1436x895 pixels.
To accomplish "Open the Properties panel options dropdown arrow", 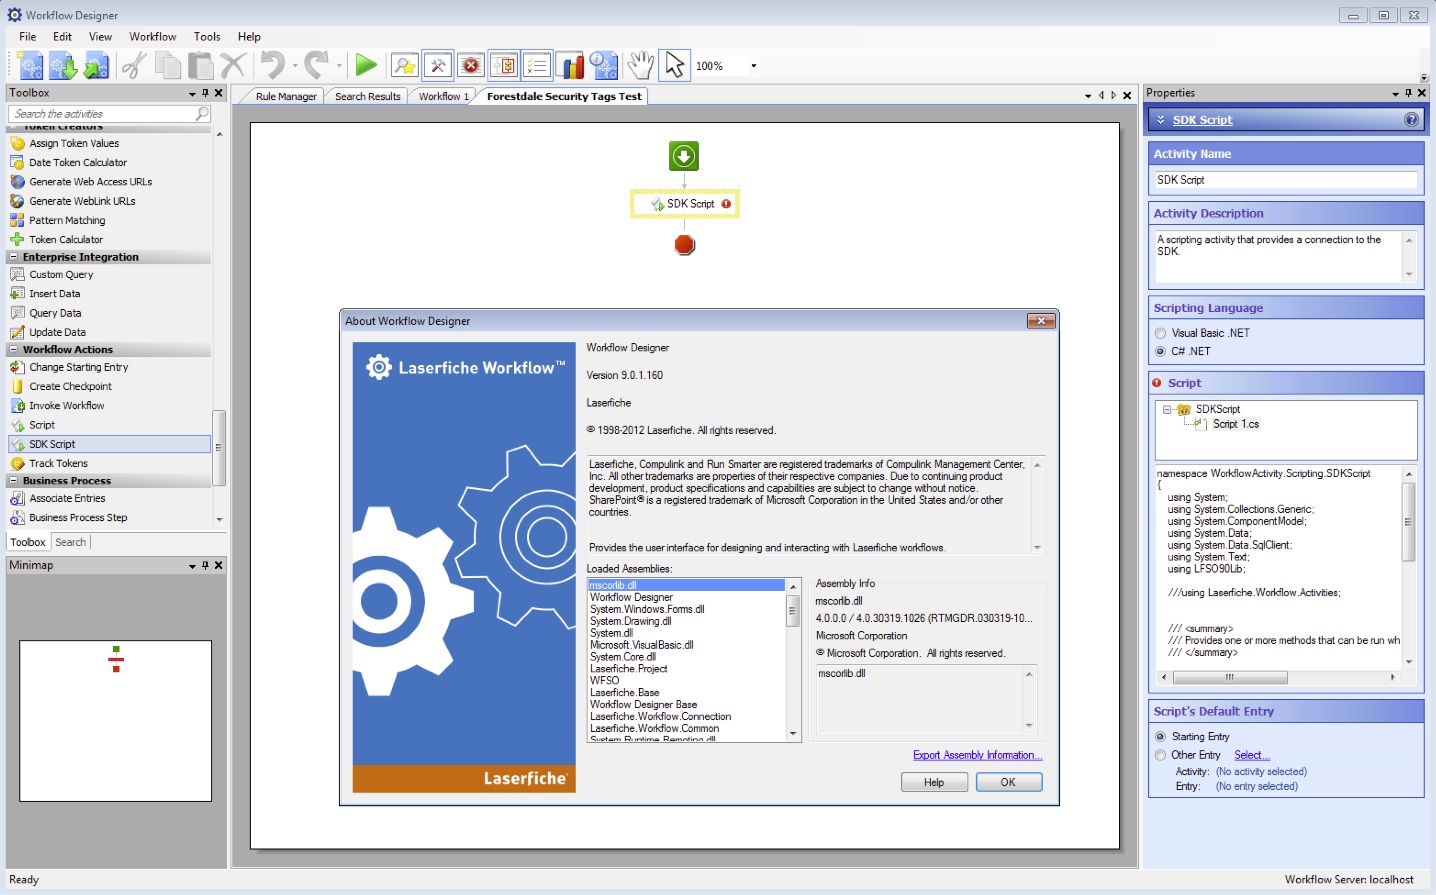I will [x=1395, y=93].
